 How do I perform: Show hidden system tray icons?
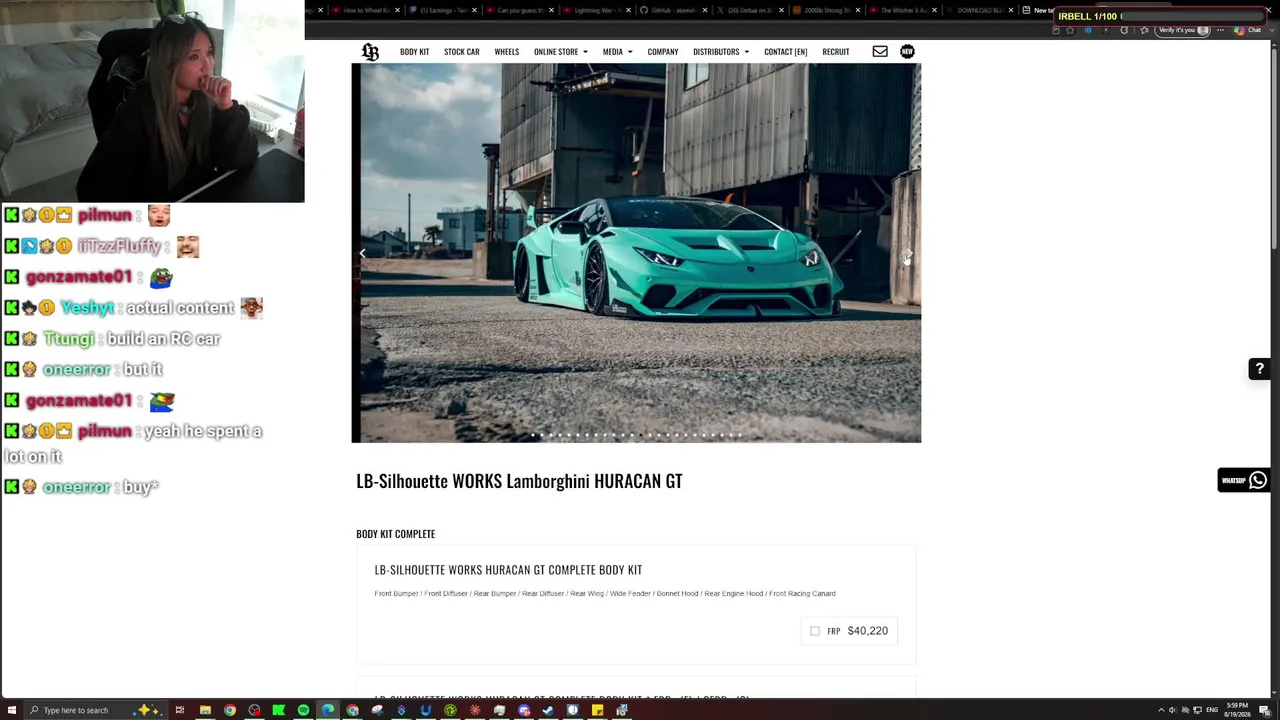pos(1161,710)
